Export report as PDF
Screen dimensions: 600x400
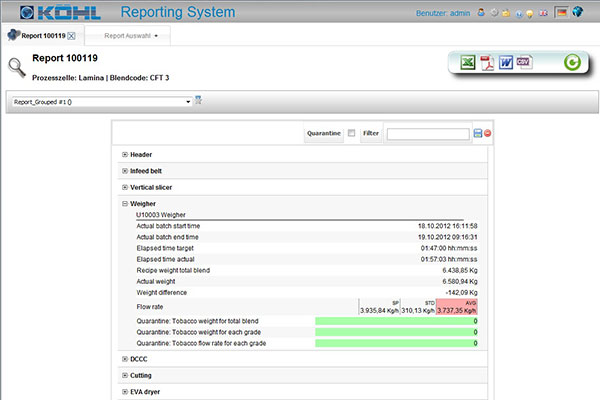point(486,63)
